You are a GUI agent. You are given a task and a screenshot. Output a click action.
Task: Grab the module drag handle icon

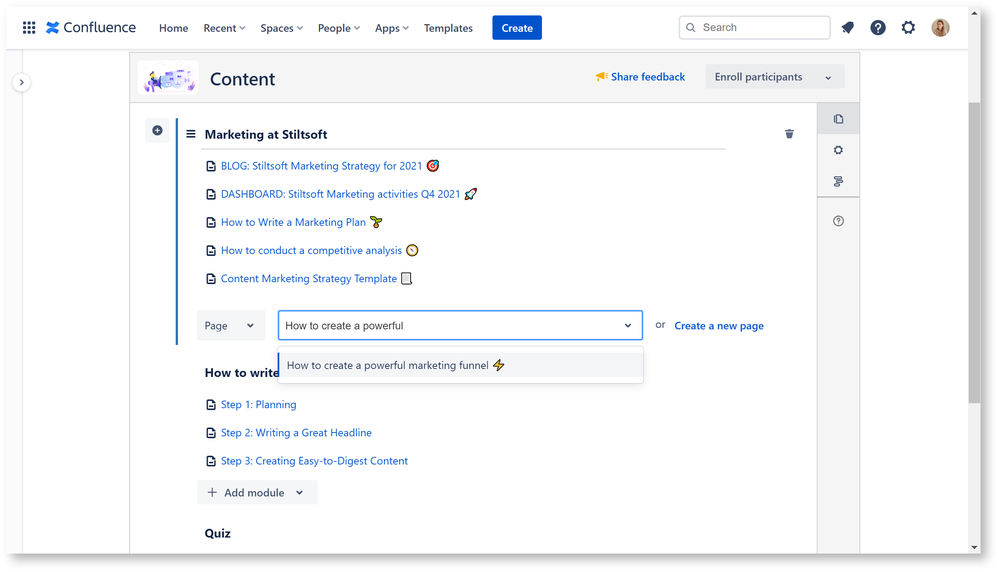click(190, 134)
